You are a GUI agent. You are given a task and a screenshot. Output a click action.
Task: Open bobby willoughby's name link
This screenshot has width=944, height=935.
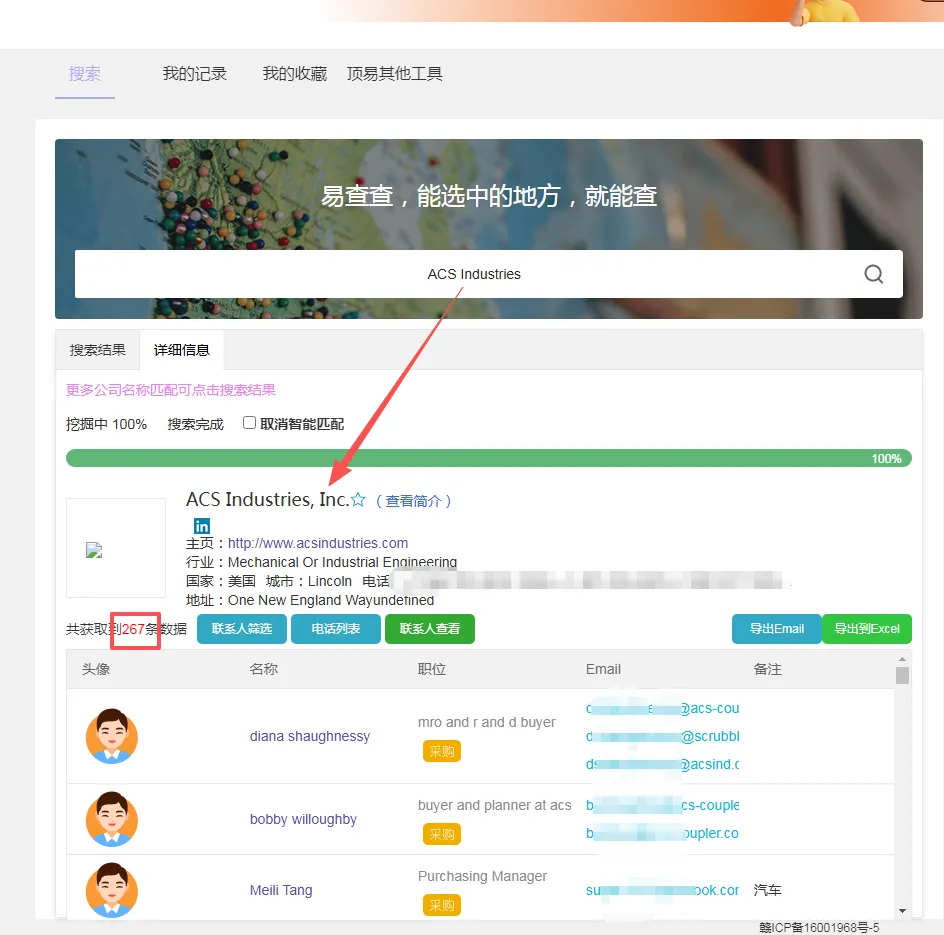coord(303,819)
